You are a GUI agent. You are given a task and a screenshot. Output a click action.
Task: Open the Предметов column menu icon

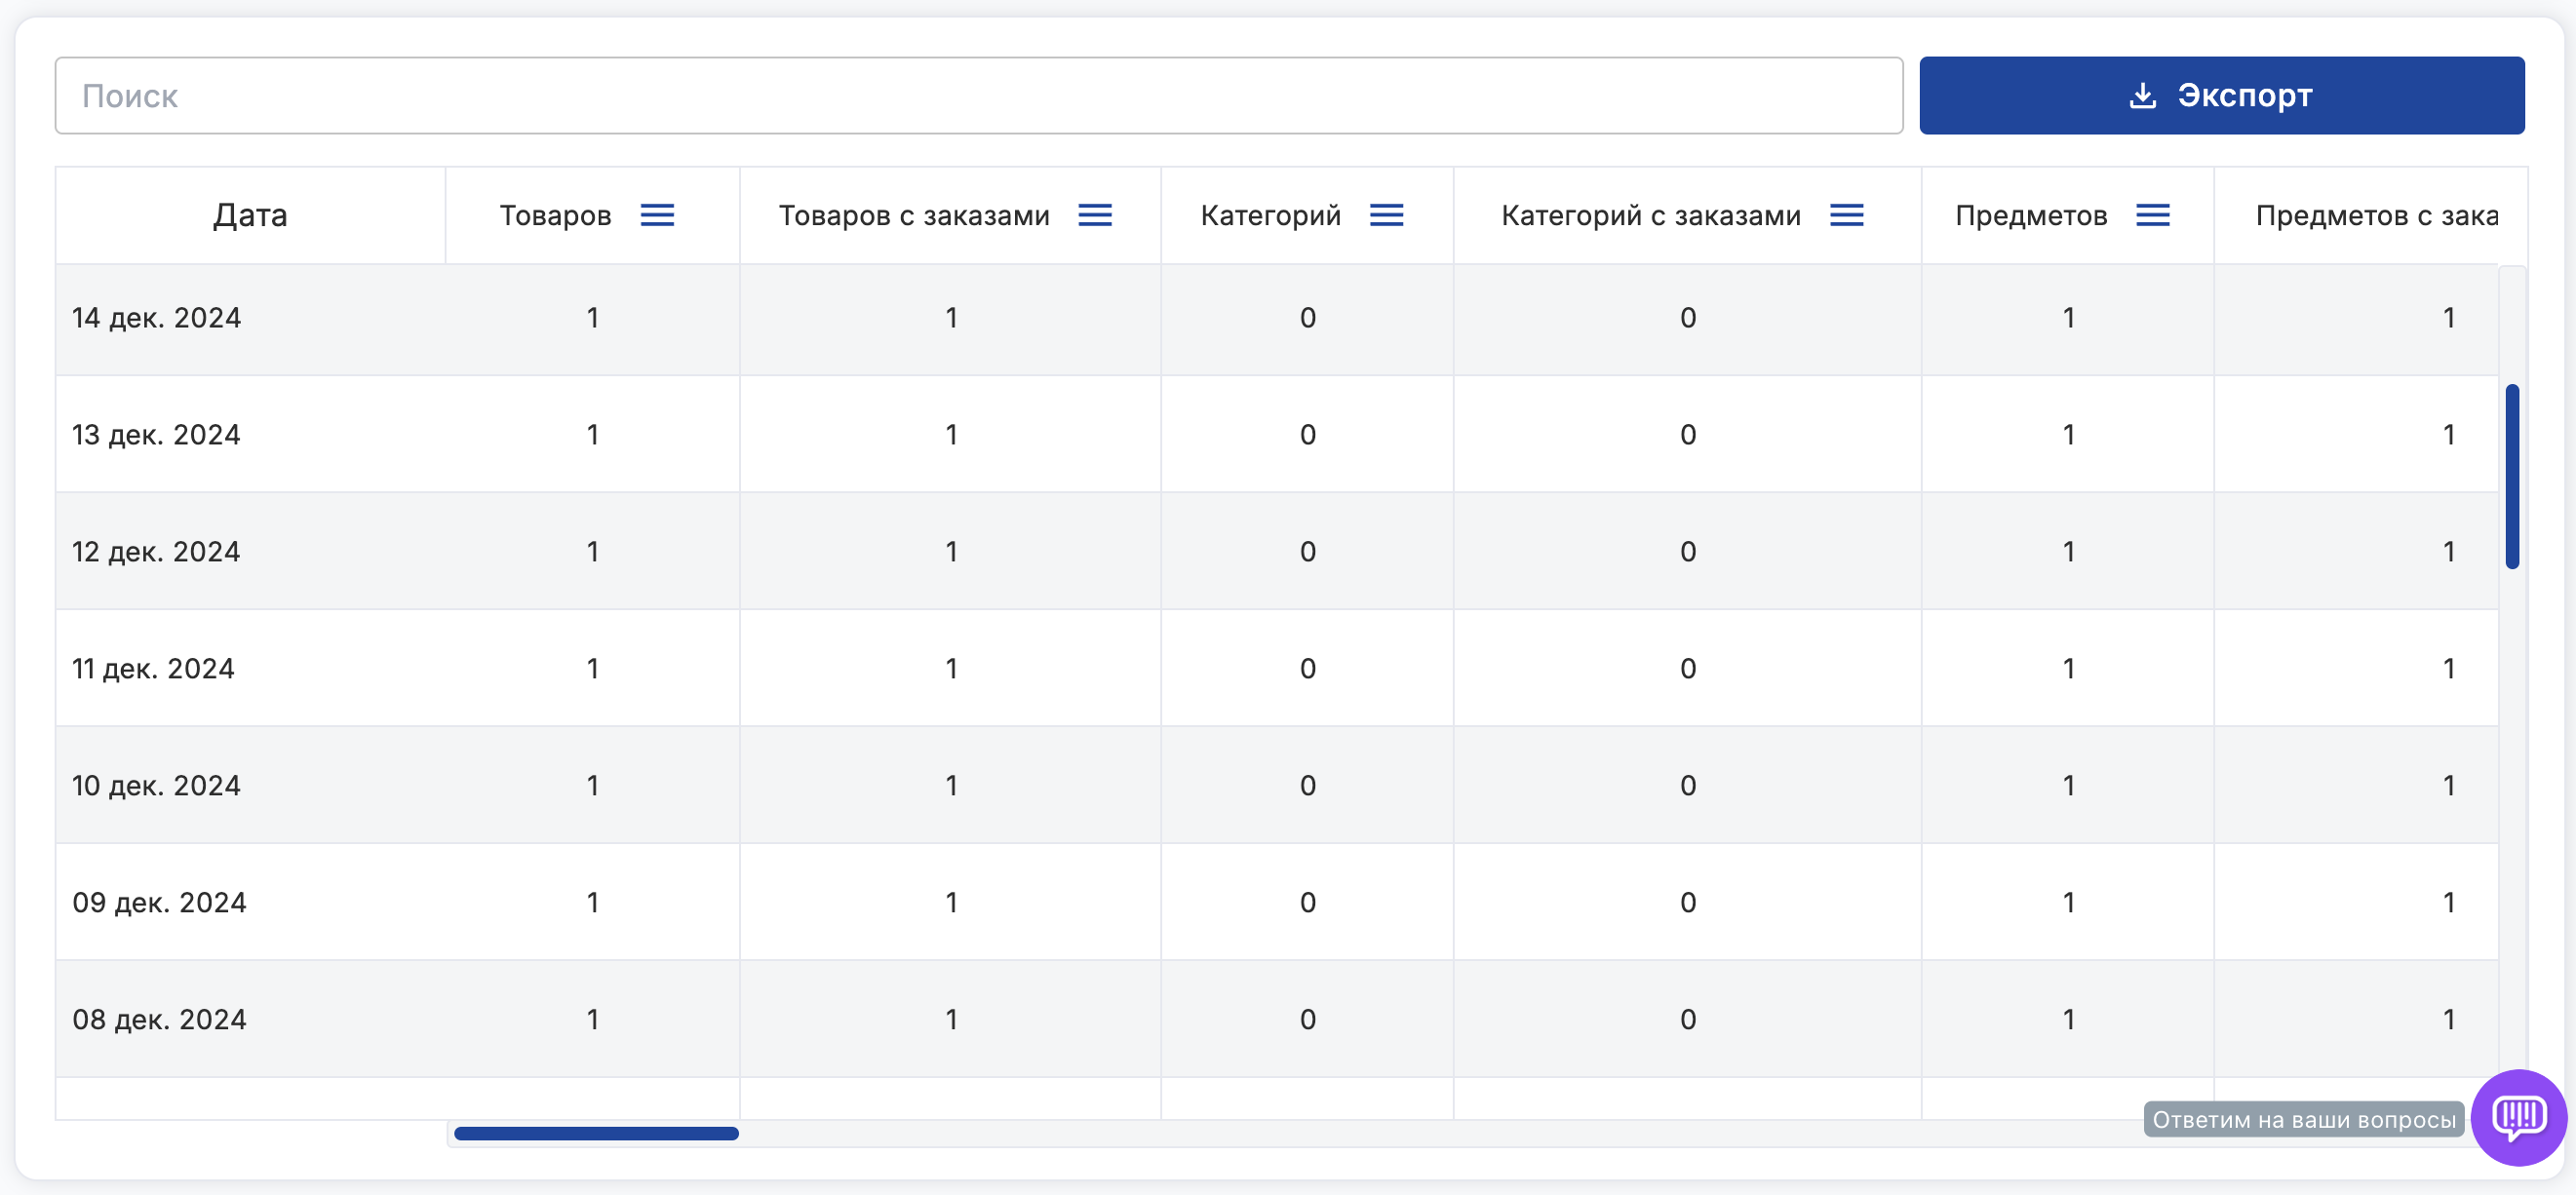pyautogui.click(x=2152, y=215)
